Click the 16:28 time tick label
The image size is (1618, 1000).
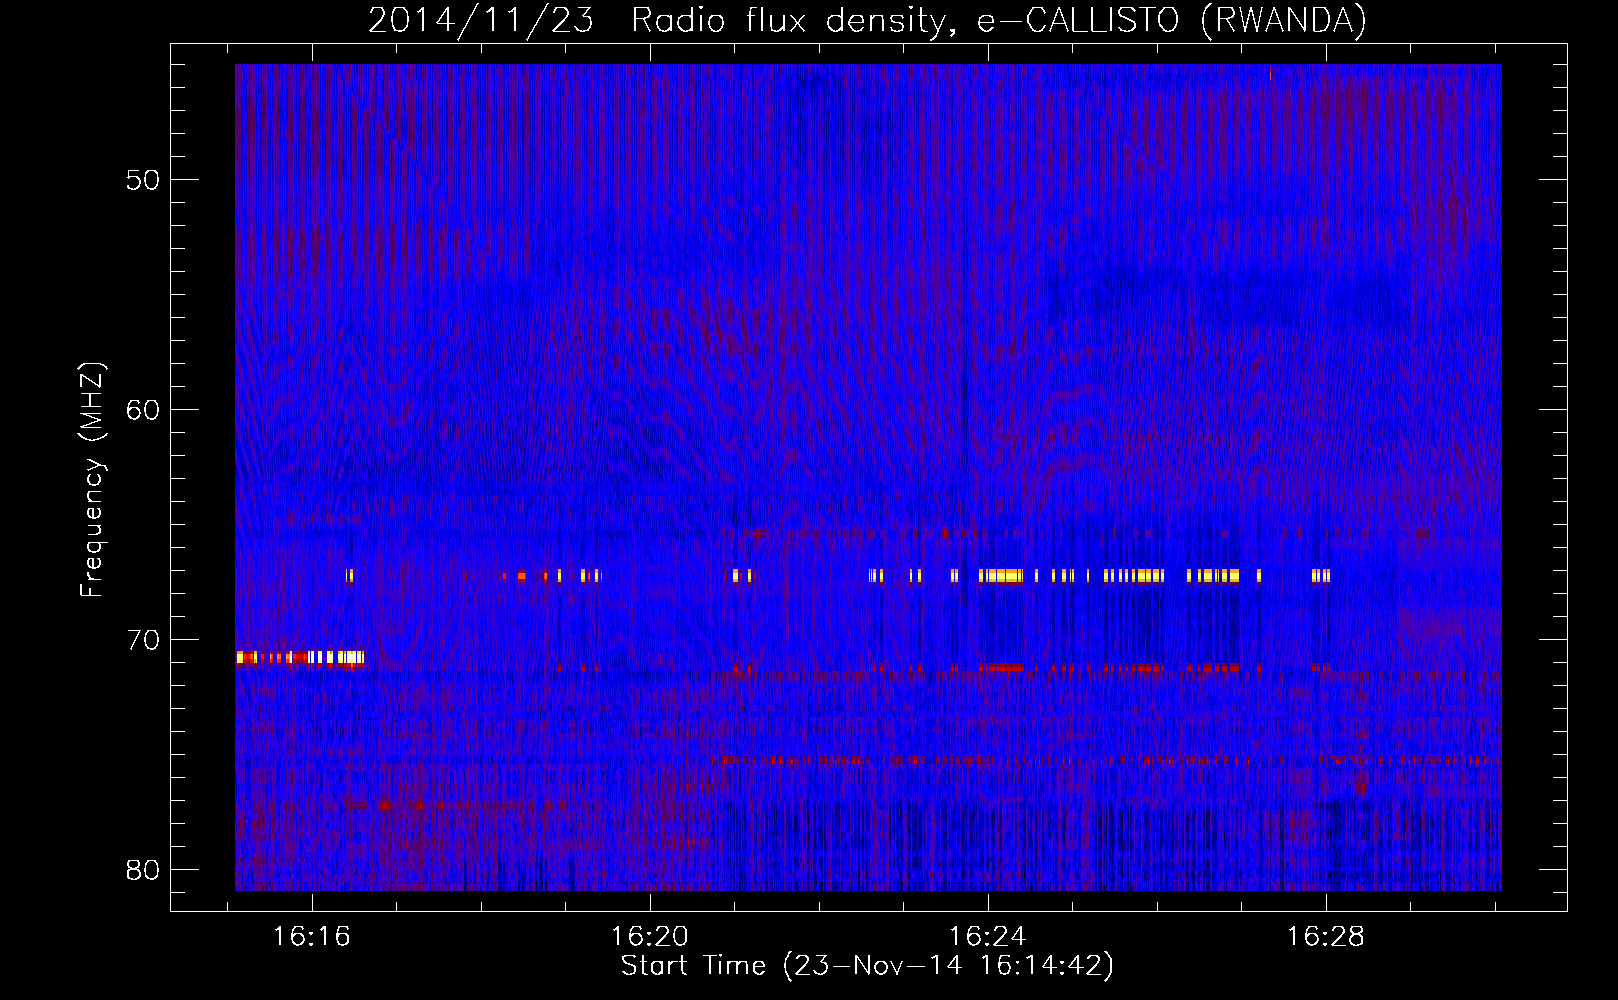(1326, 937)
